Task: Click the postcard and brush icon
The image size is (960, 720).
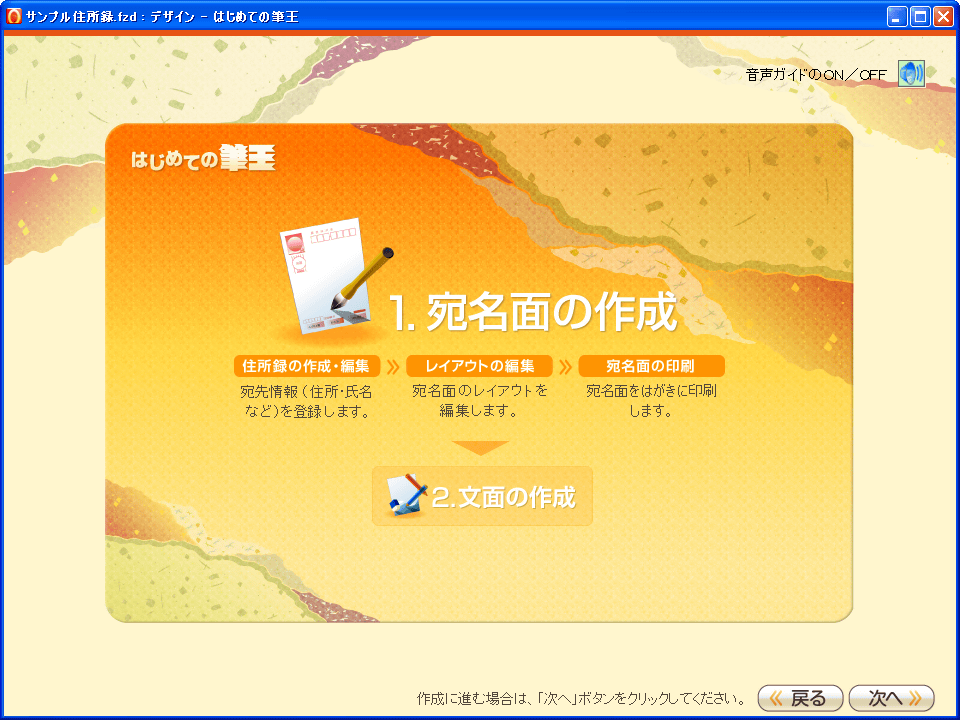Action: (336, 279)
